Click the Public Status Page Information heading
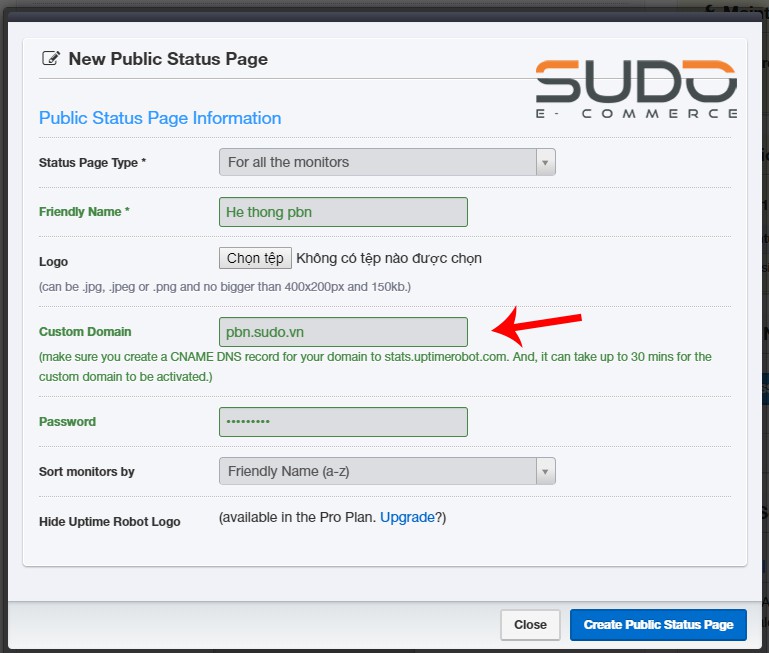769x653 pixels. [160, 118]
